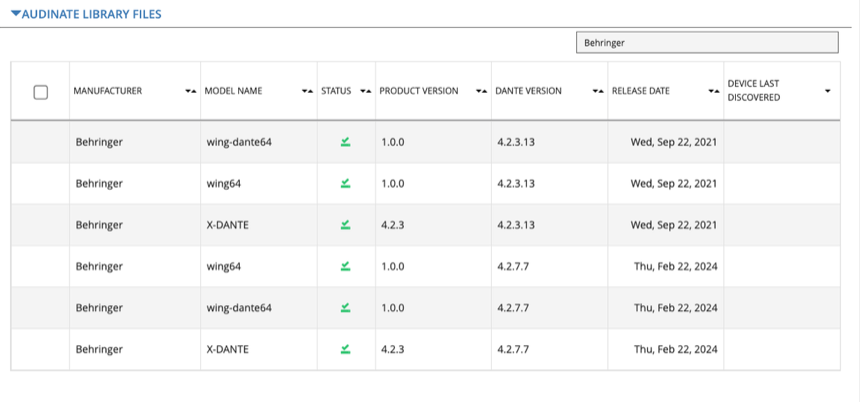Sort by Device Last Discovered column arrow

(828, 92)
